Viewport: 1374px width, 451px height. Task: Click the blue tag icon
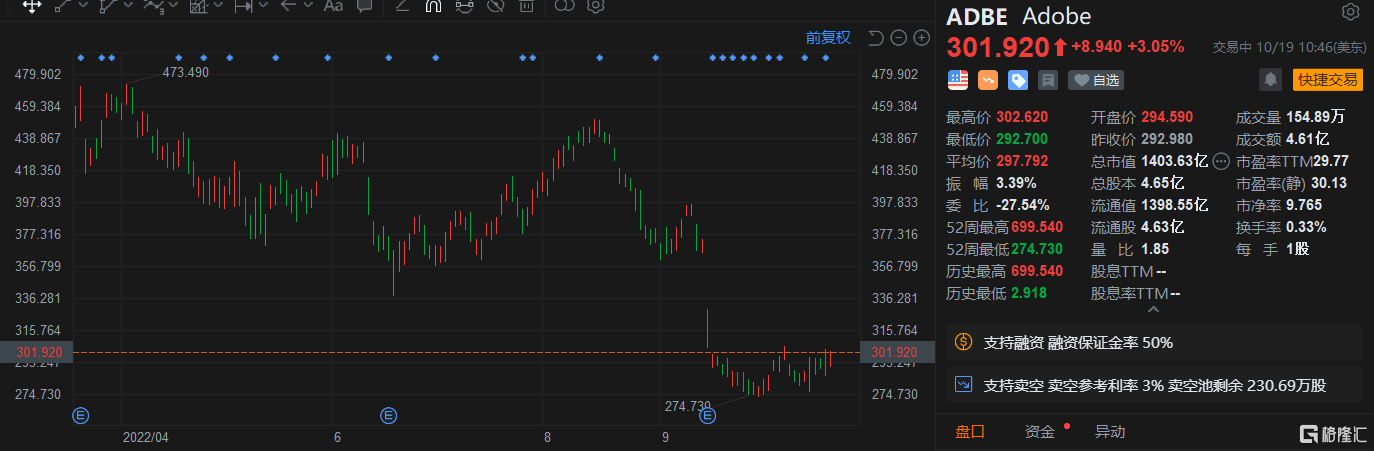[x=1018, y=80]
